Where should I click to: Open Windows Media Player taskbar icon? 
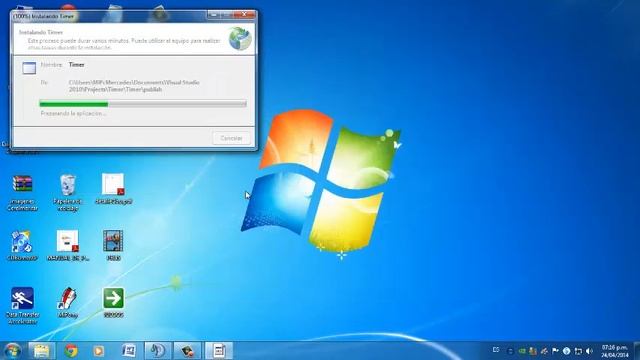pos(98,351)
